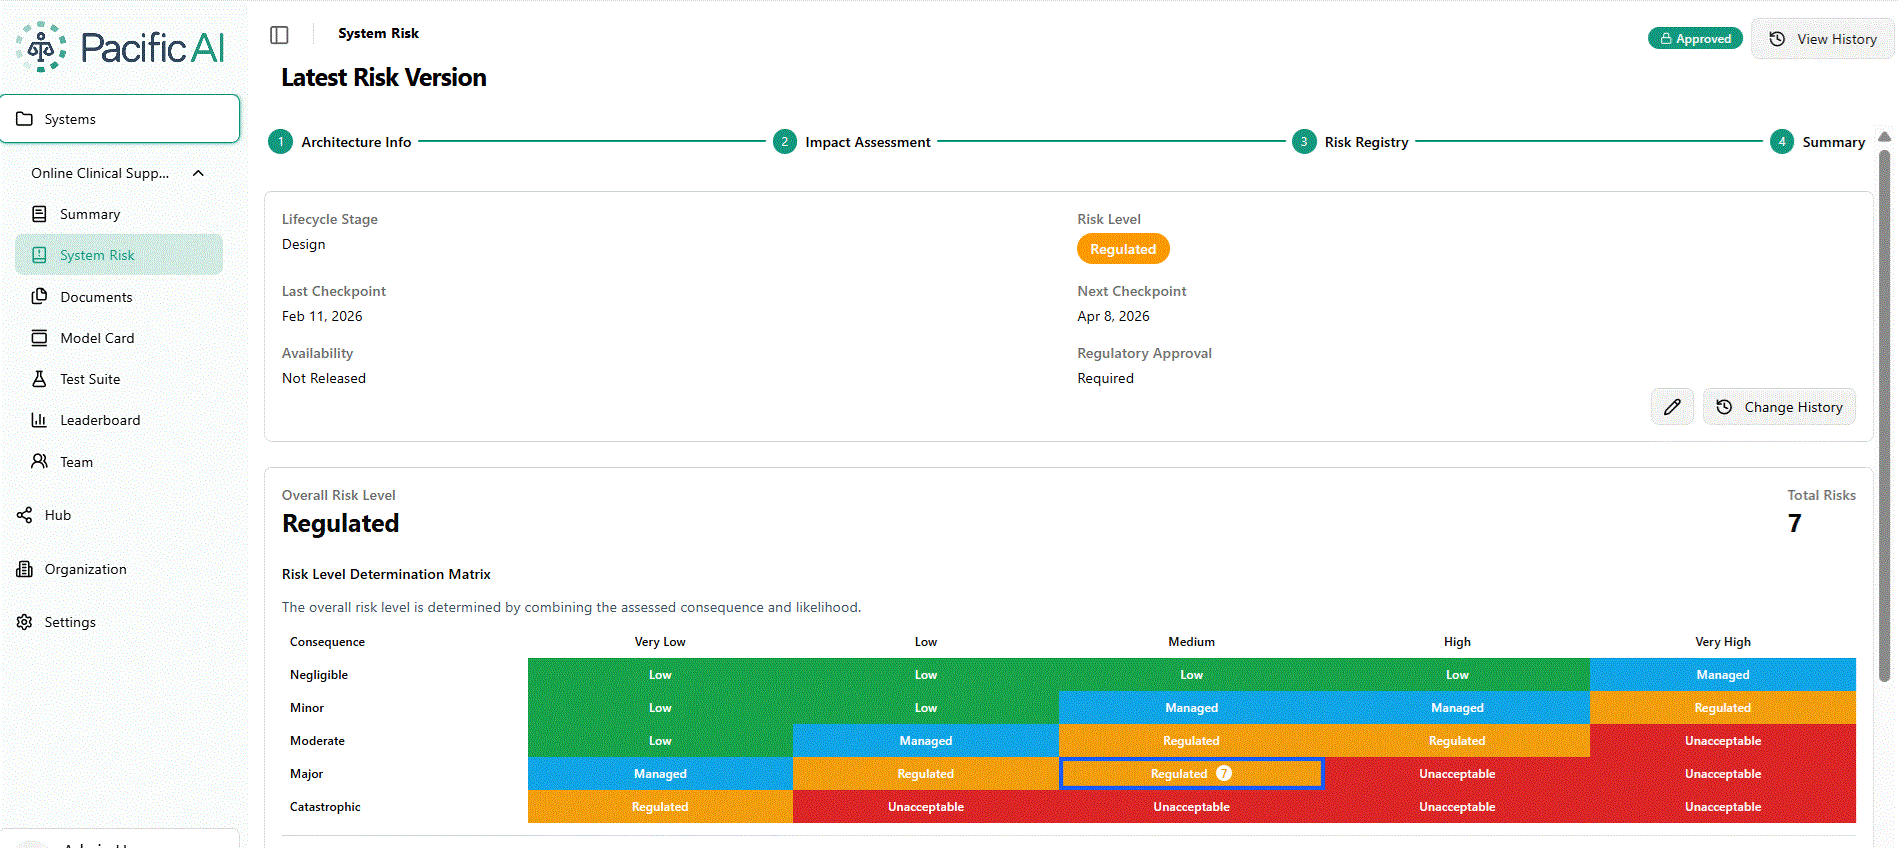The image size is (1899, 848).
Task: Click the Negligible/Very Low Low cell
Action: coord(660,675)
